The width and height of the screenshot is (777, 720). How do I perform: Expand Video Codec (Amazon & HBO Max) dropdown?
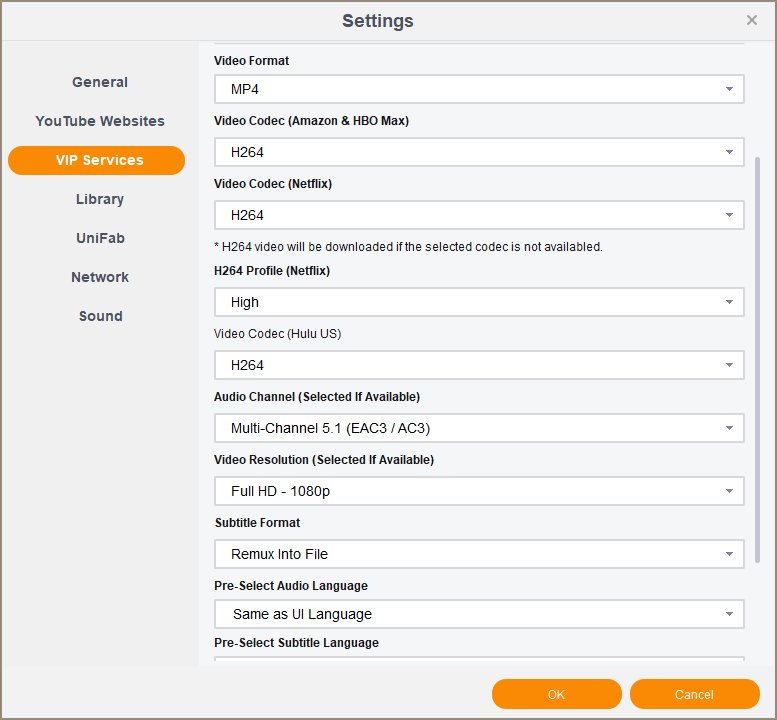coord(479,152)
